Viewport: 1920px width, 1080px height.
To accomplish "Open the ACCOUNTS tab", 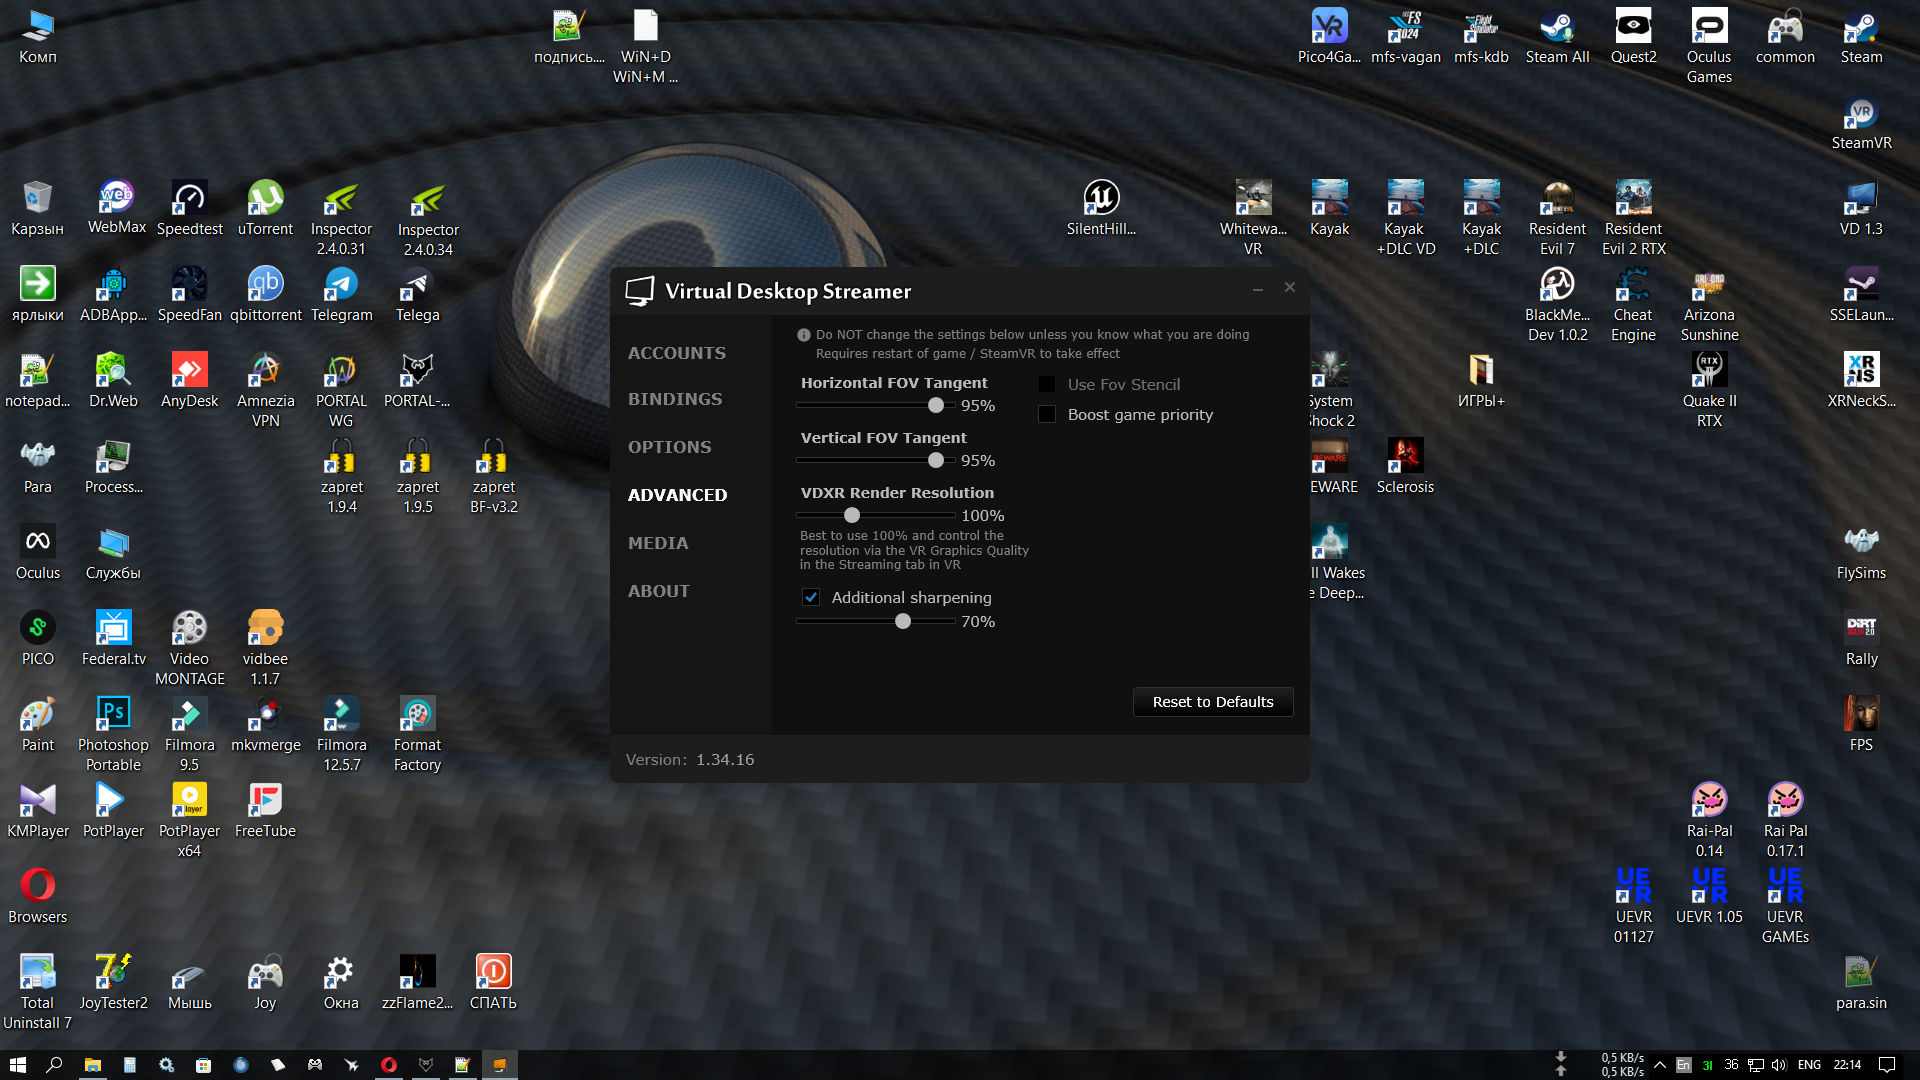I will [676, 353].
